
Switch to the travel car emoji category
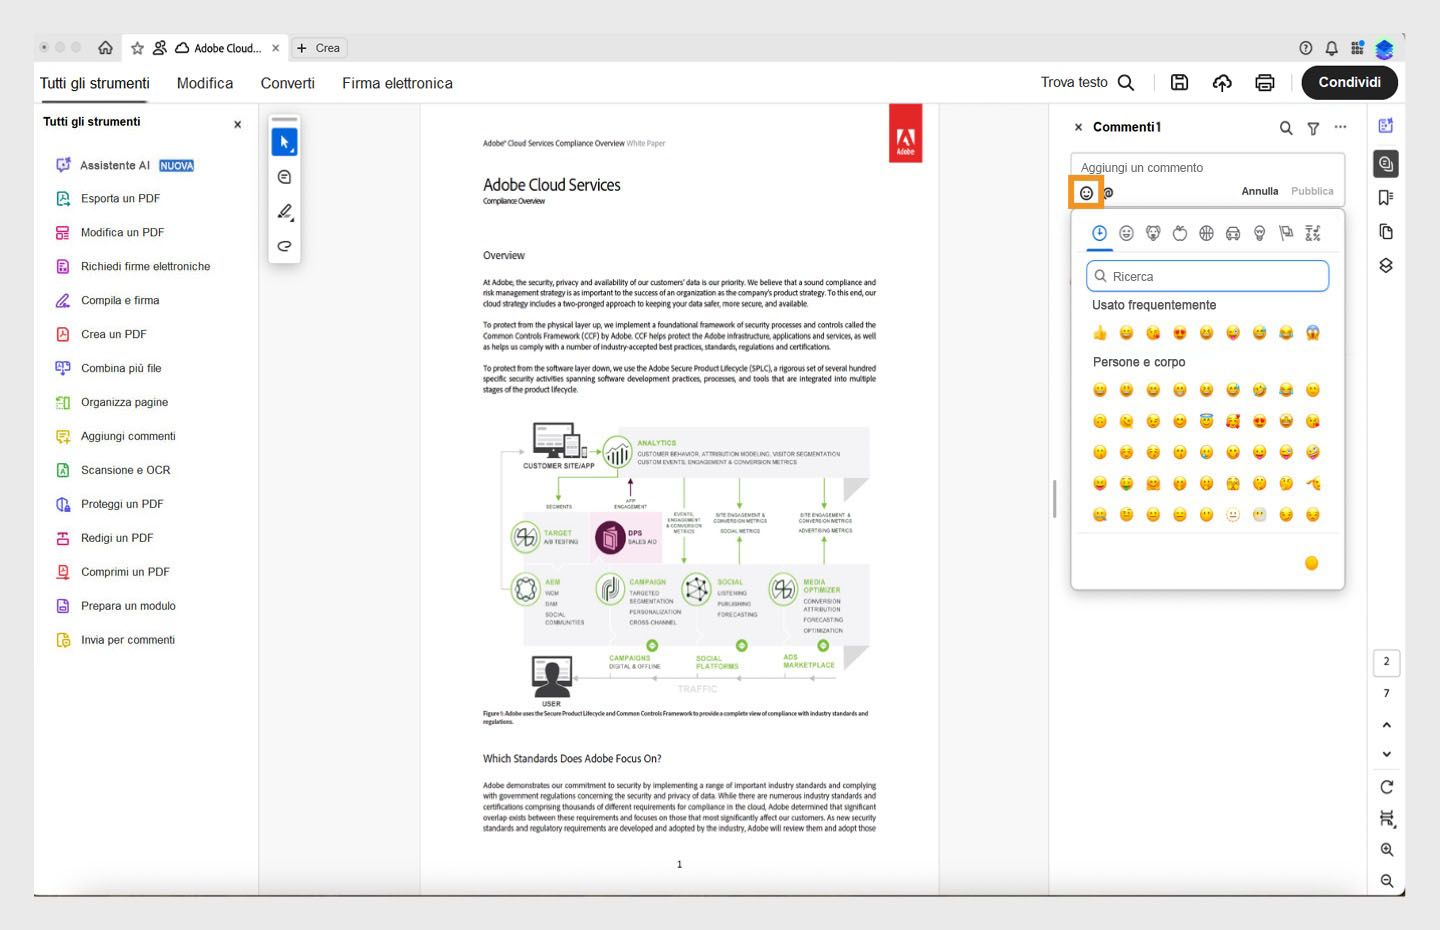(1233, 233)
